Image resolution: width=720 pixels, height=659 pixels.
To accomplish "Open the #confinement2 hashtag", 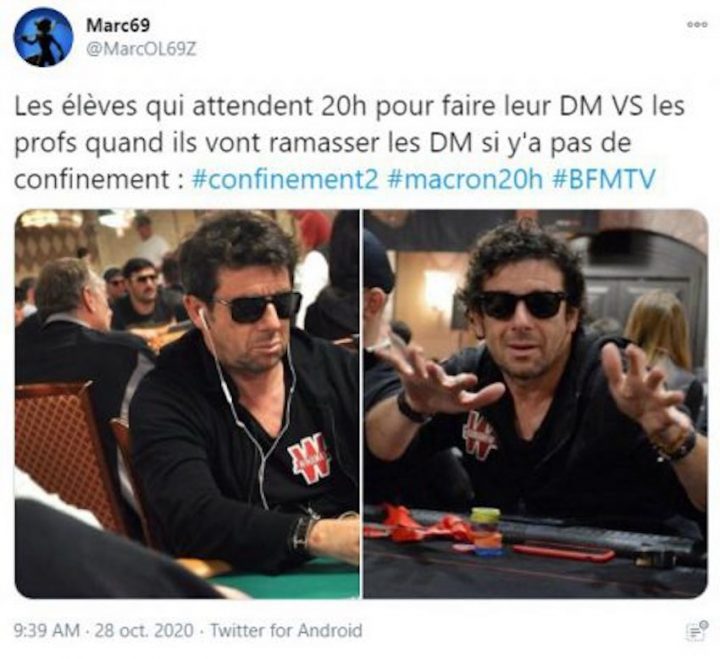I will click(x=284, y=179).
